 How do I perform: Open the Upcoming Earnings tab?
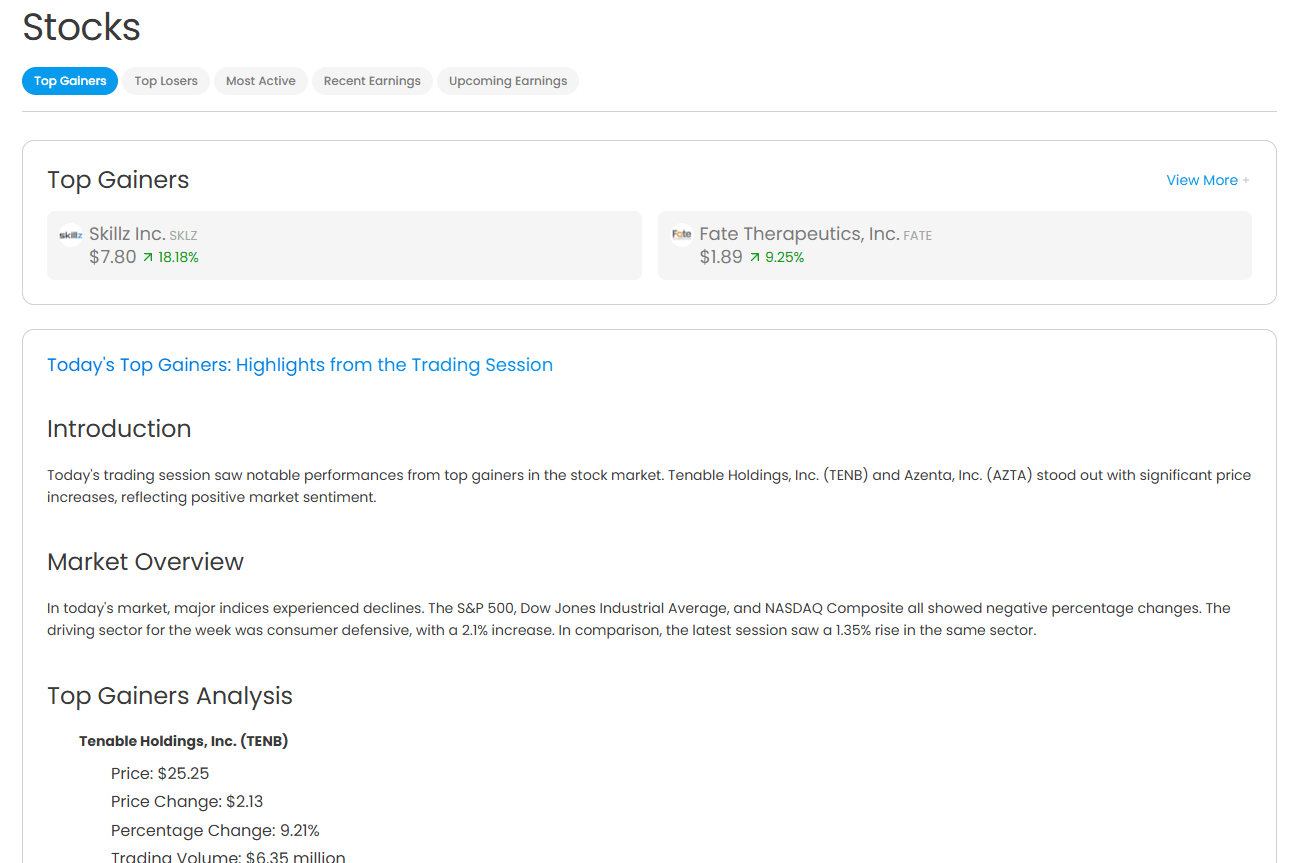pyautogui.click(x=508, y=81)
